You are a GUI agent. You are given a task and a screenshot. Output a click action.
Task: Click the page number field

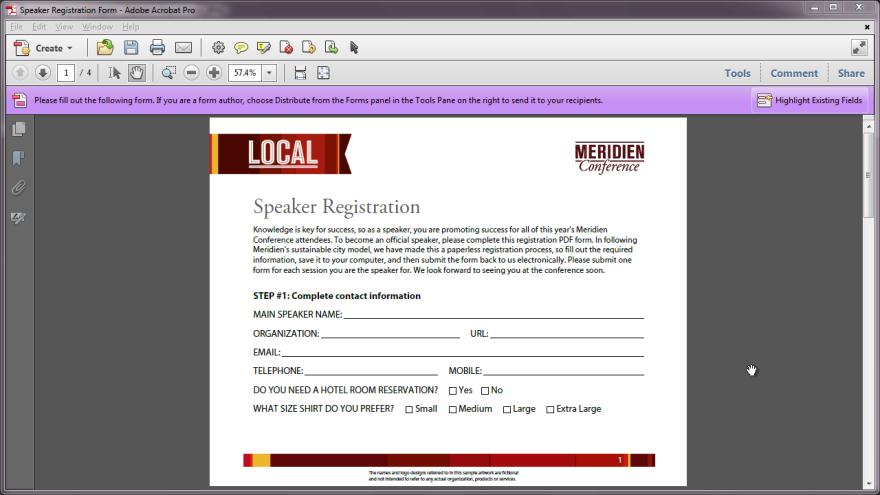[66, 73]
